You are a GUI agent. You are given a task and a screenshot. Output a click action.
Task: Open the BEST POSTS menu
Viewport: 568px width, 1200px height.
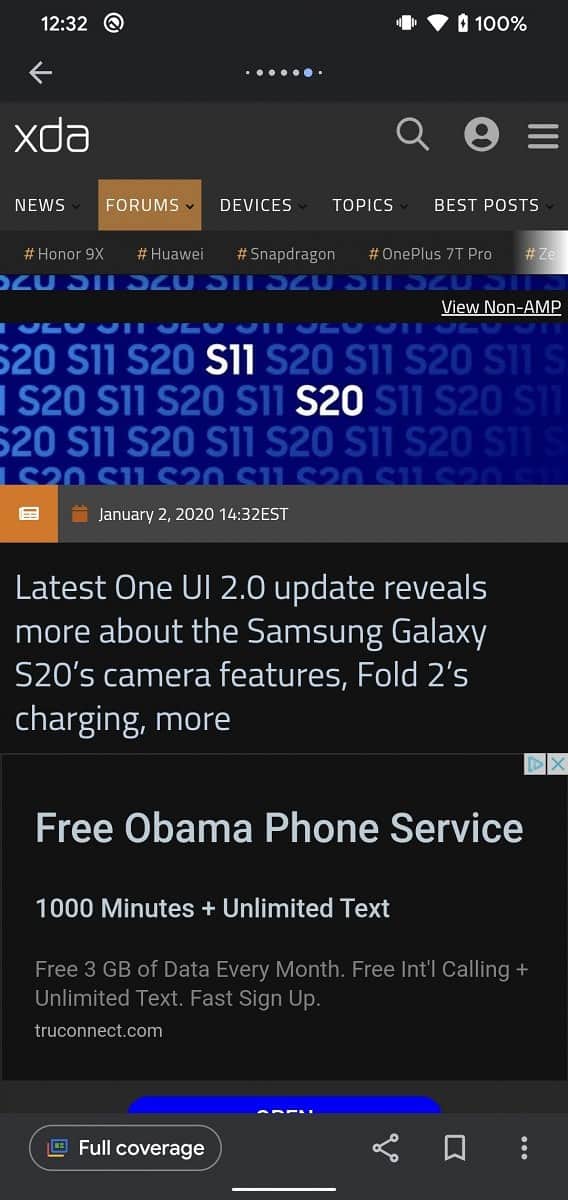(x=494, y=205)
